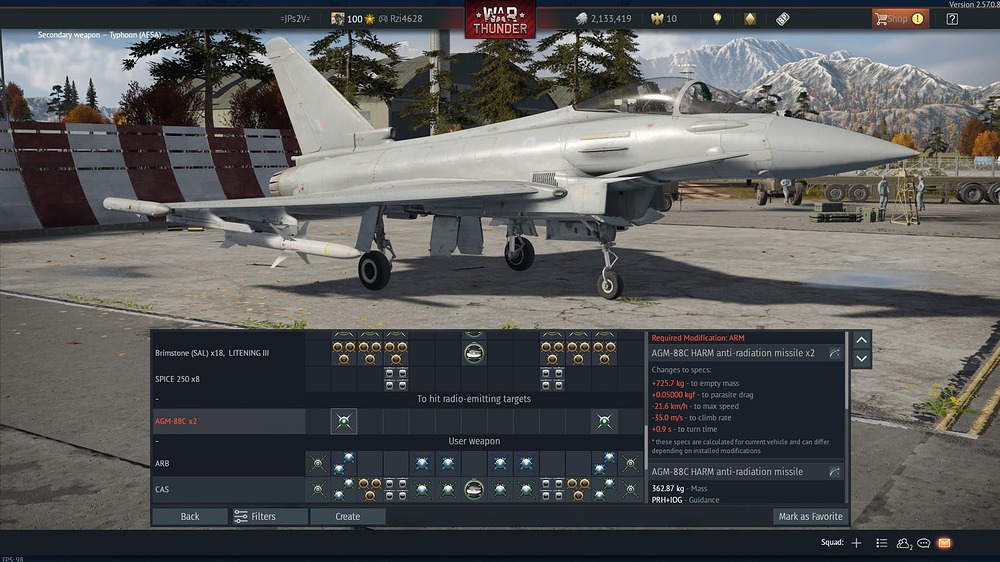Open the contacts icon in the bottom bar
Image resolution: width=1000 pixels, height=562 pixels.
point(904,544)
